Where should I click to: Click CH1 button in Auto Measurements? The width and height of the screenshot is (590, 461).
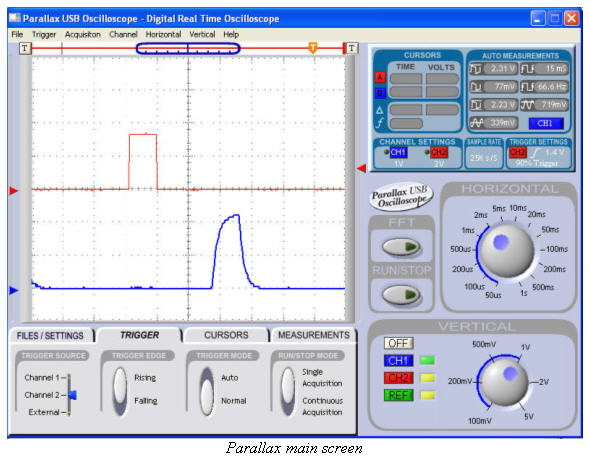coord(546,123)
